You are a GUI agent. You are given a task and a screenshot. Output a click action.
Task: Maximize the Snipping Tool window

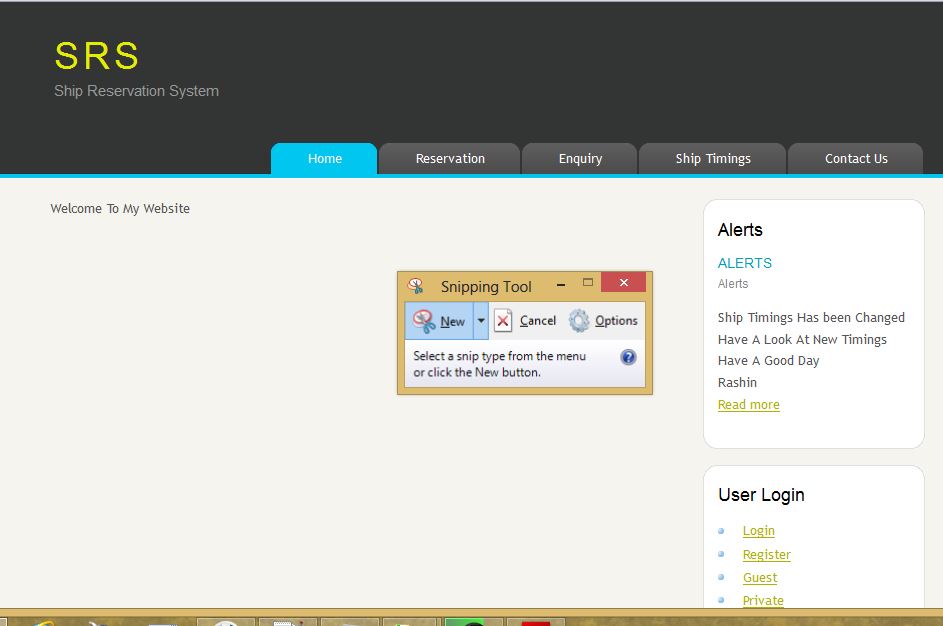(588, 283)
